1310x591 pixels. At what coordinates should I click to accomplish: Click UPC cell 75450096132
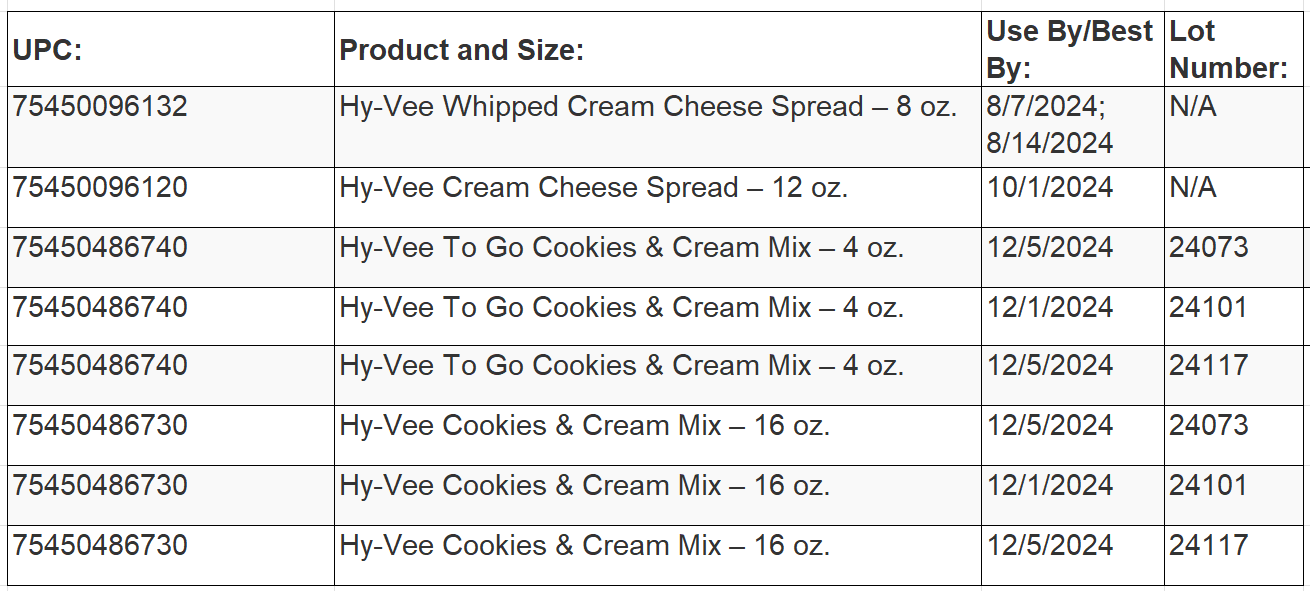click(100, 107)
